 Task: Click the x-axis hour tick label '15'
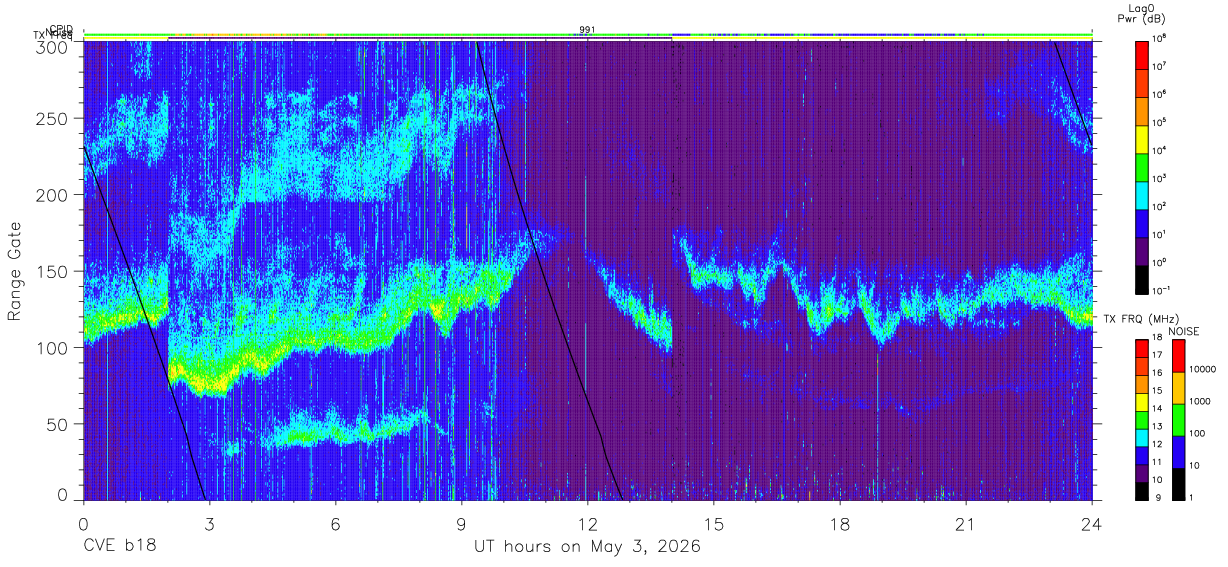click(714, 524)
